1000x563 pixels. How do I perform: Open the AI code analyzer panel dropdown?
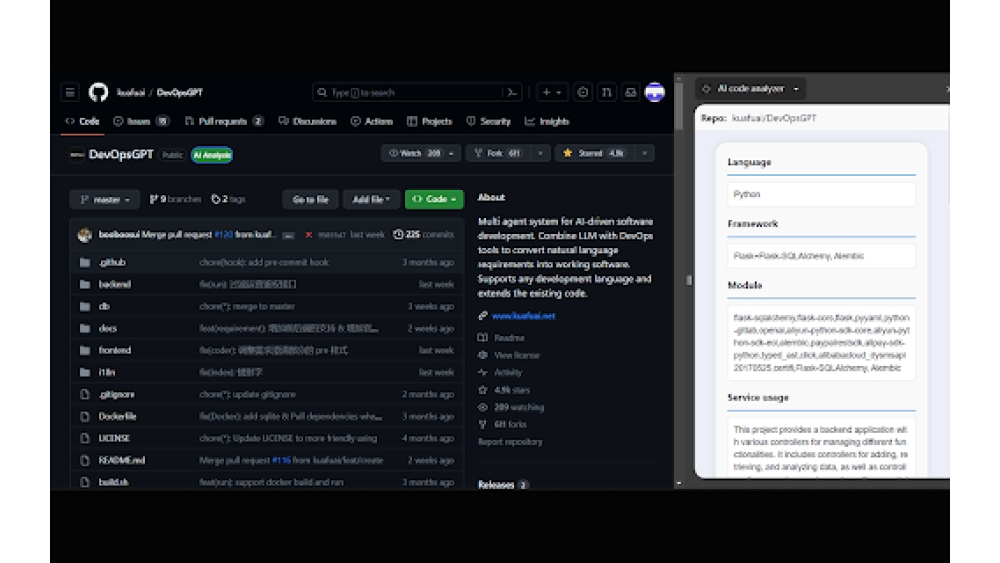(751, 89)
